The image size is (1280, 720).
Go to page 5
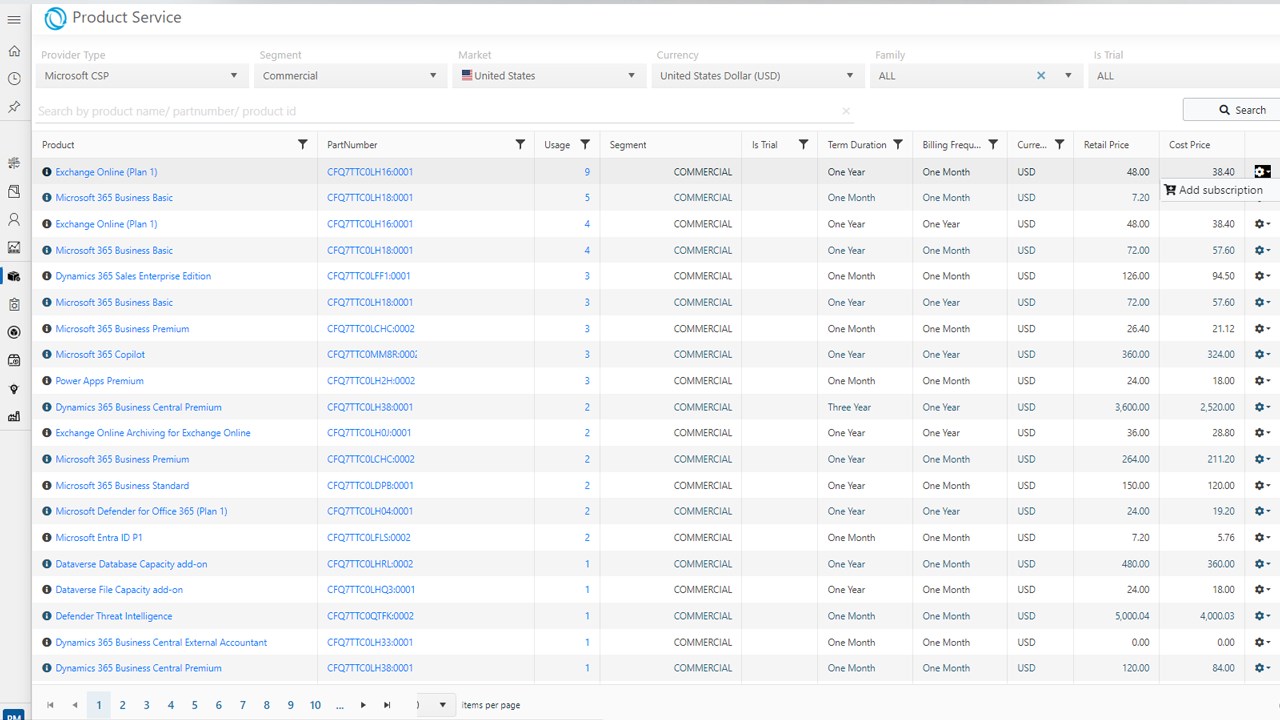pyautogui.click(x=195, y=705)
